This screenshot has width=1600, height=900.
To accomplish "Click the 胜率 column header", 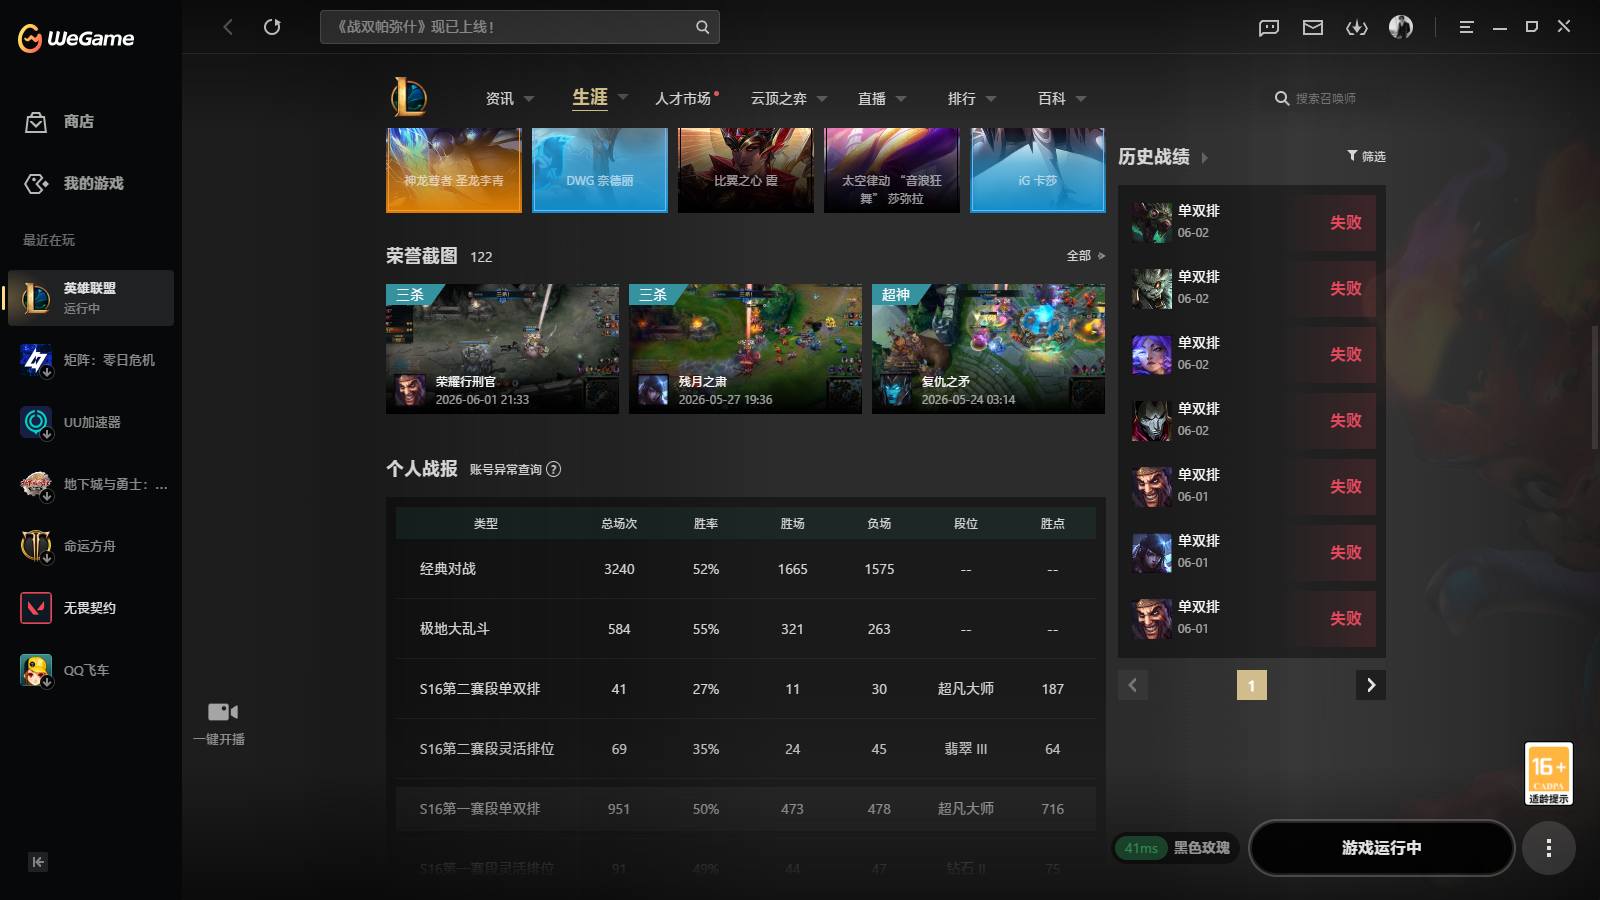I will click(706, 524).
